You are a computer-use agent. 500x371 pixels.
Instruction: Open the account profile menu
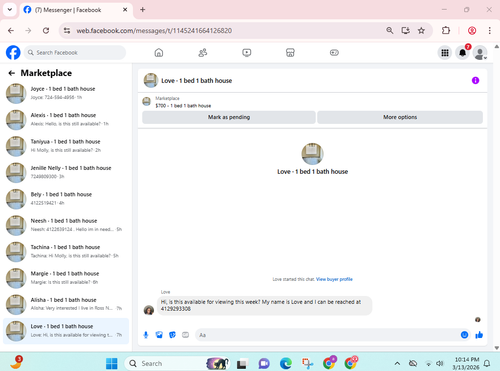coord(480,53)
